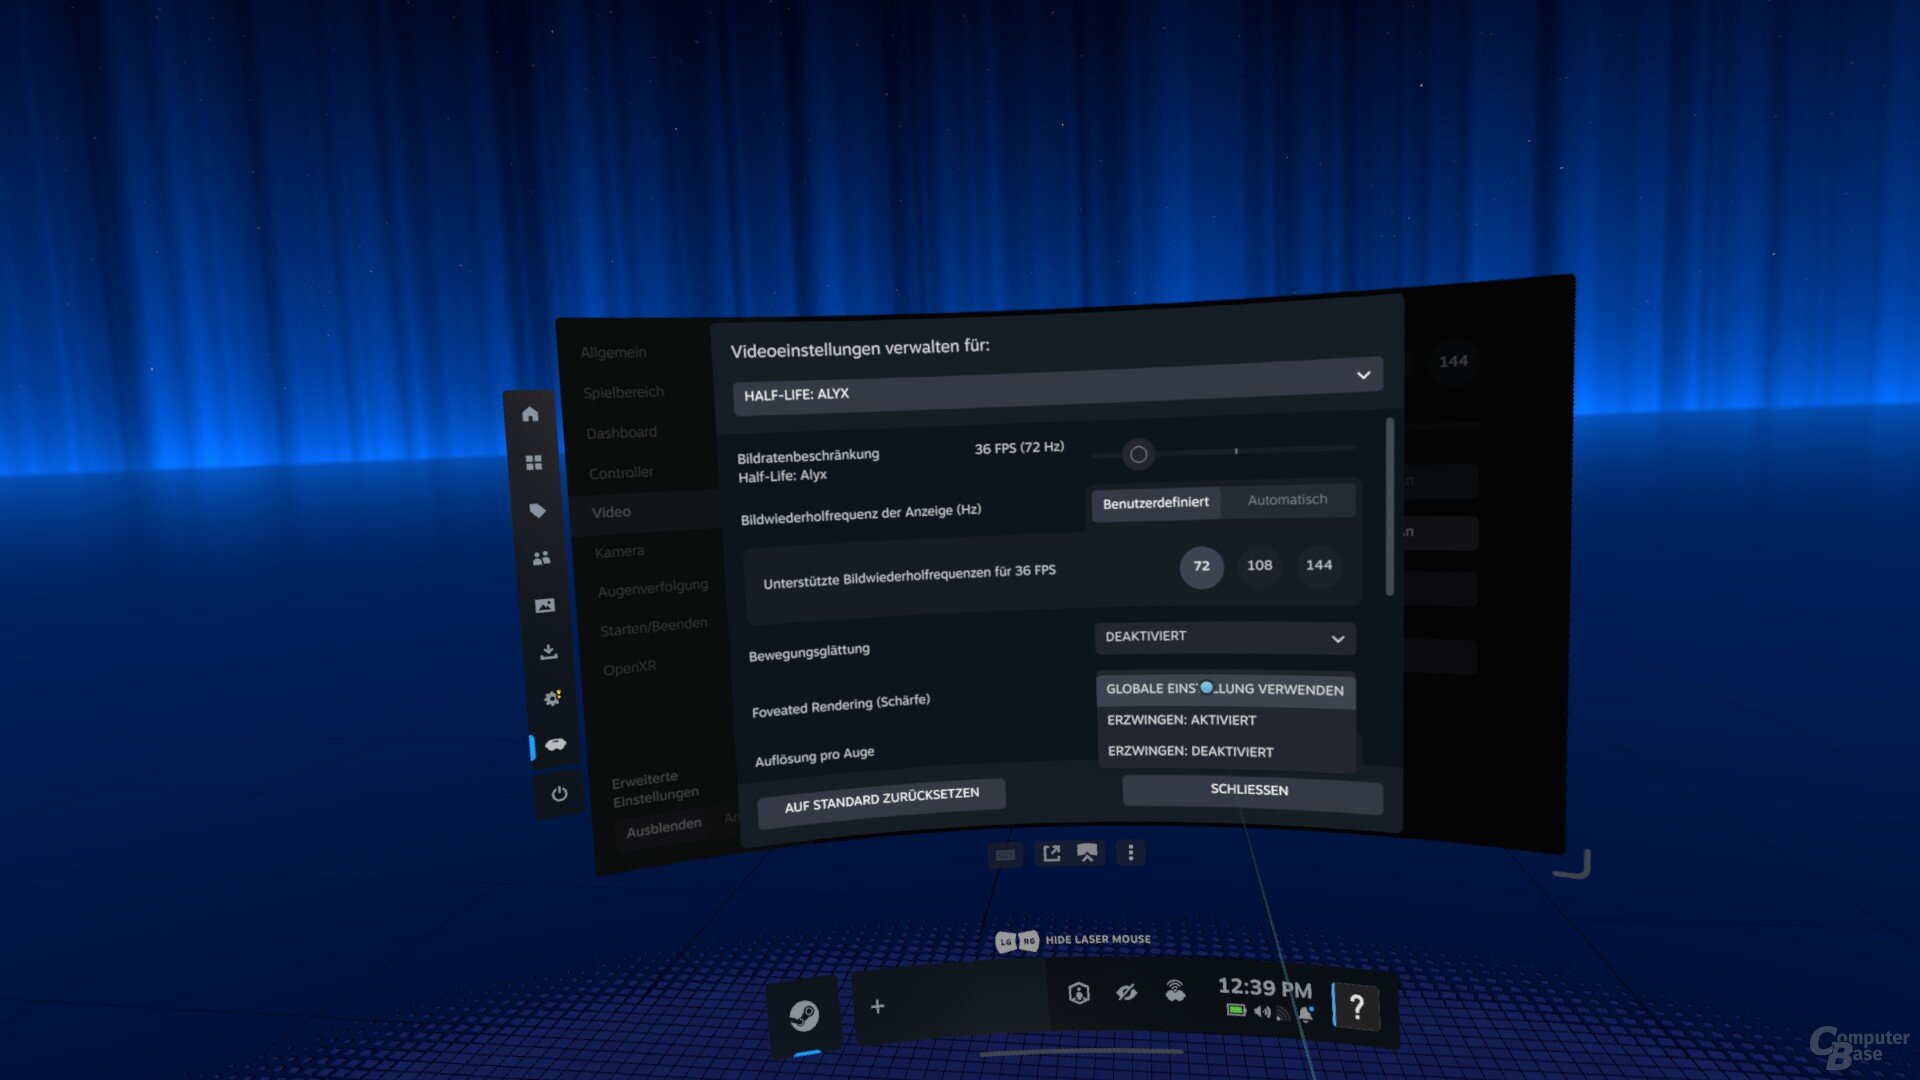This screenshot has height=1080, width=1920.
Task: Click 144 button in background settings panel
Action: (x=1453, y=361)
